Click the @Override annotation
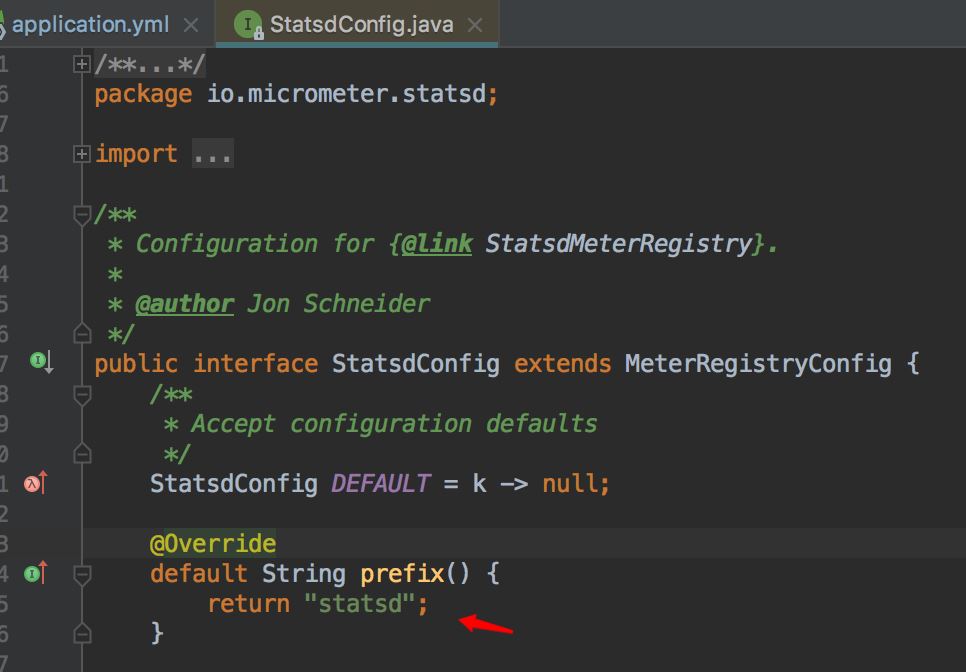This screenshot has height=672, width=966. click(212, 544)
